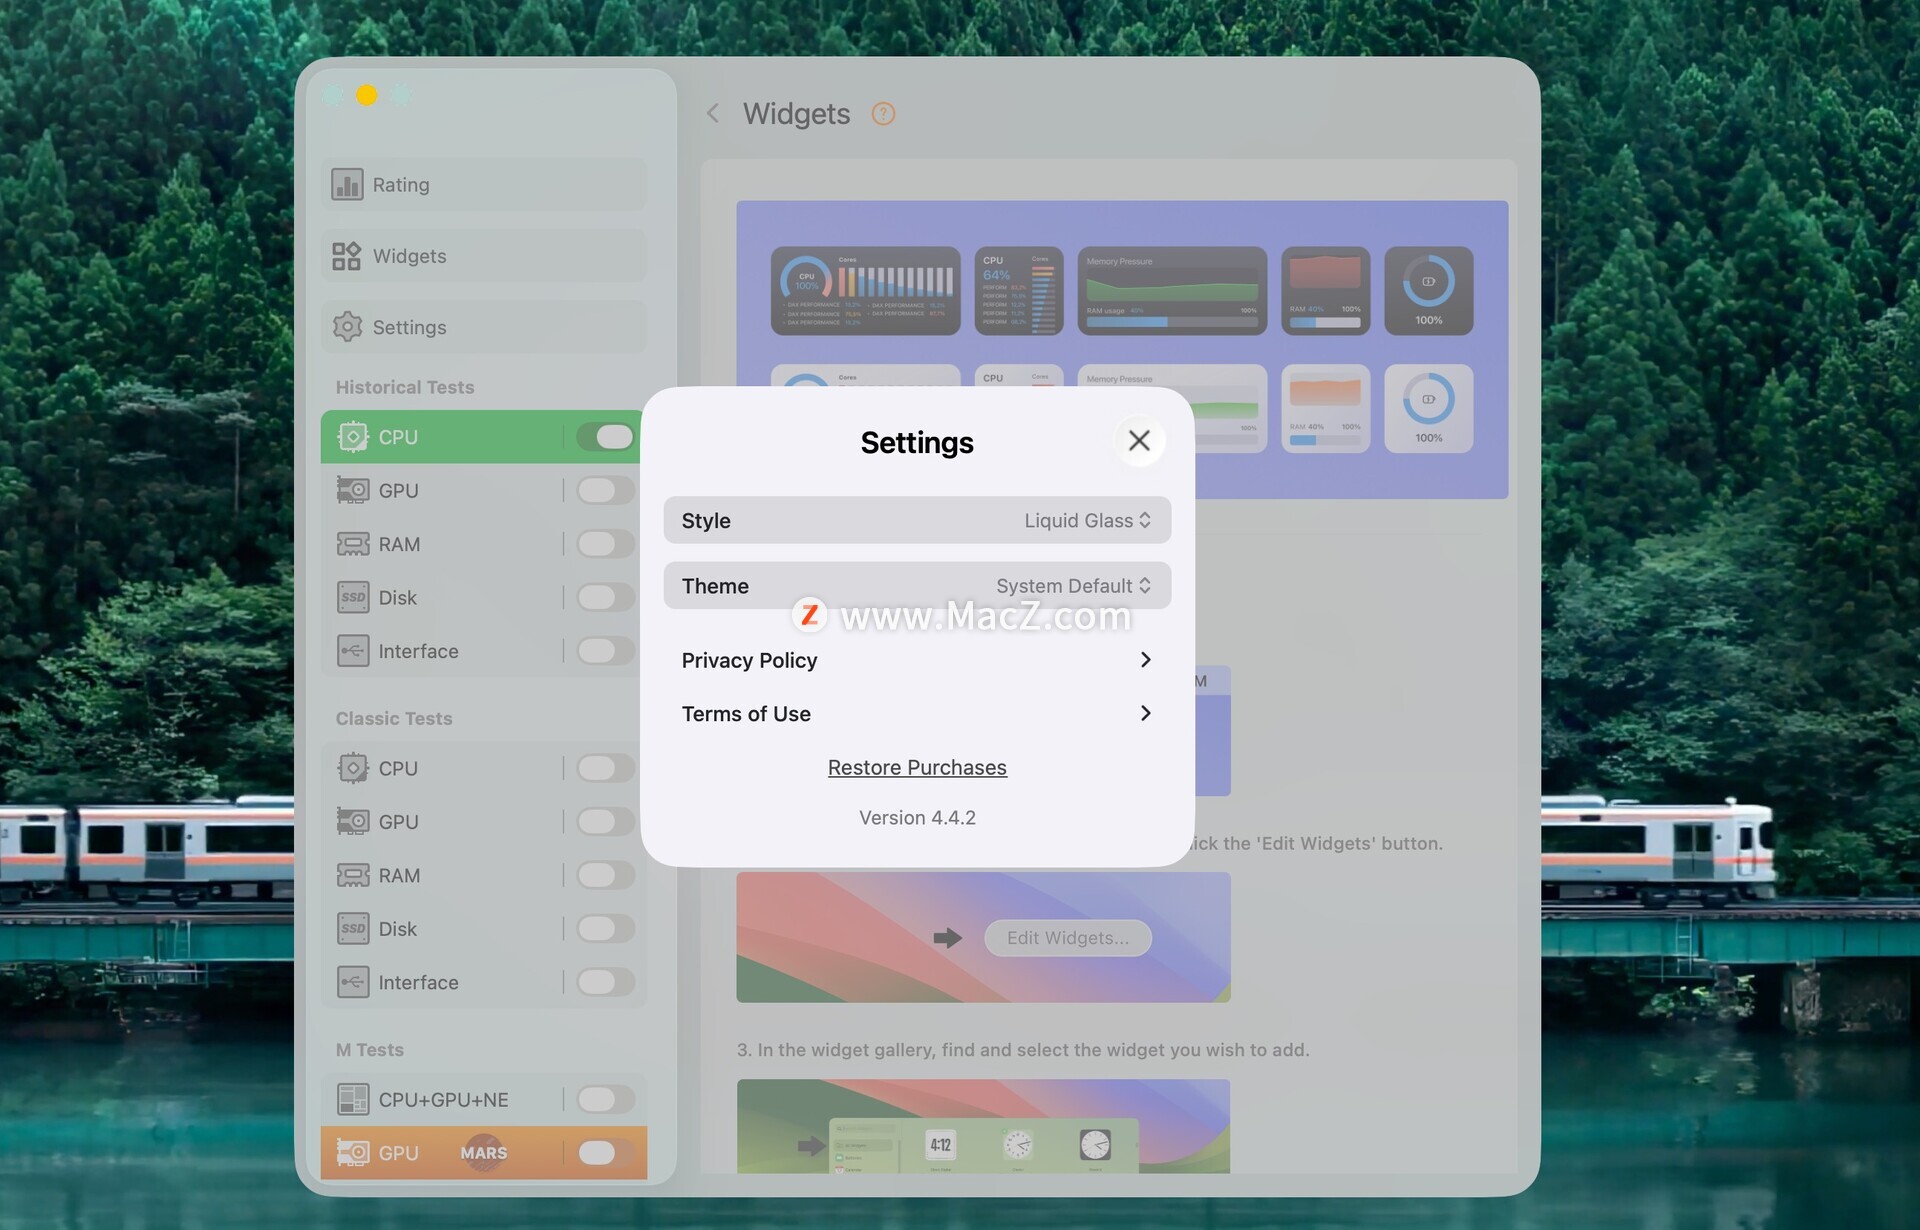Open the Style dropdown showing Liquid Glass
This screenshot has height=1230, width=1920.
pyautogui.click(x=917, y=520)
